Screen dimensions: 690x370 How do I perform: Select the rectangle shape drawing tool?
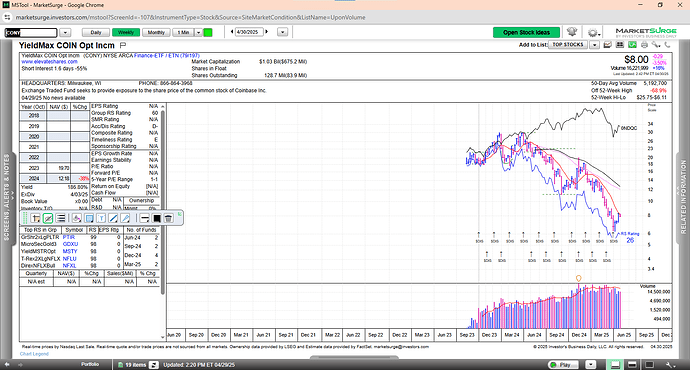point(89,218)
